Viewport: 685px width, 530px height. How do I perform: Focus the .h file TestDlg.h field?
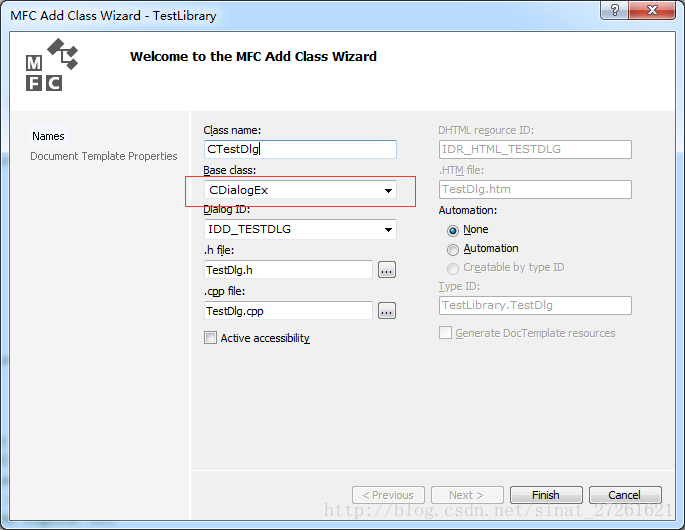[288, 270]
